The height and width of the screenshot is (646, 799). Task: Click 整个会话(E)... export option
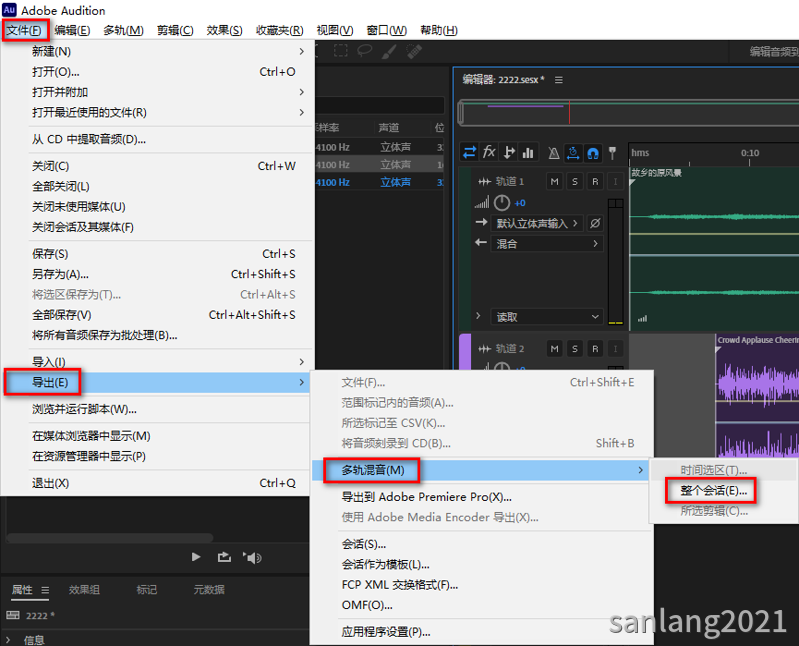point(724,491)
